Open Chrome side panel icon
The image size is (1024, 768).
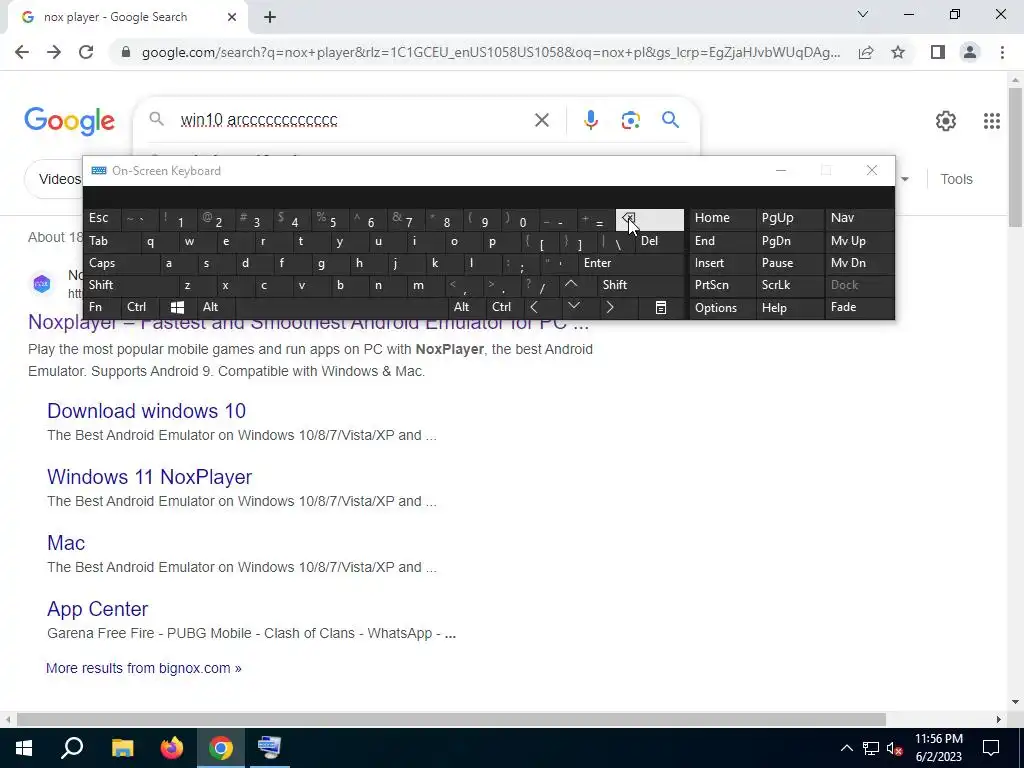(x=938, y=52)
